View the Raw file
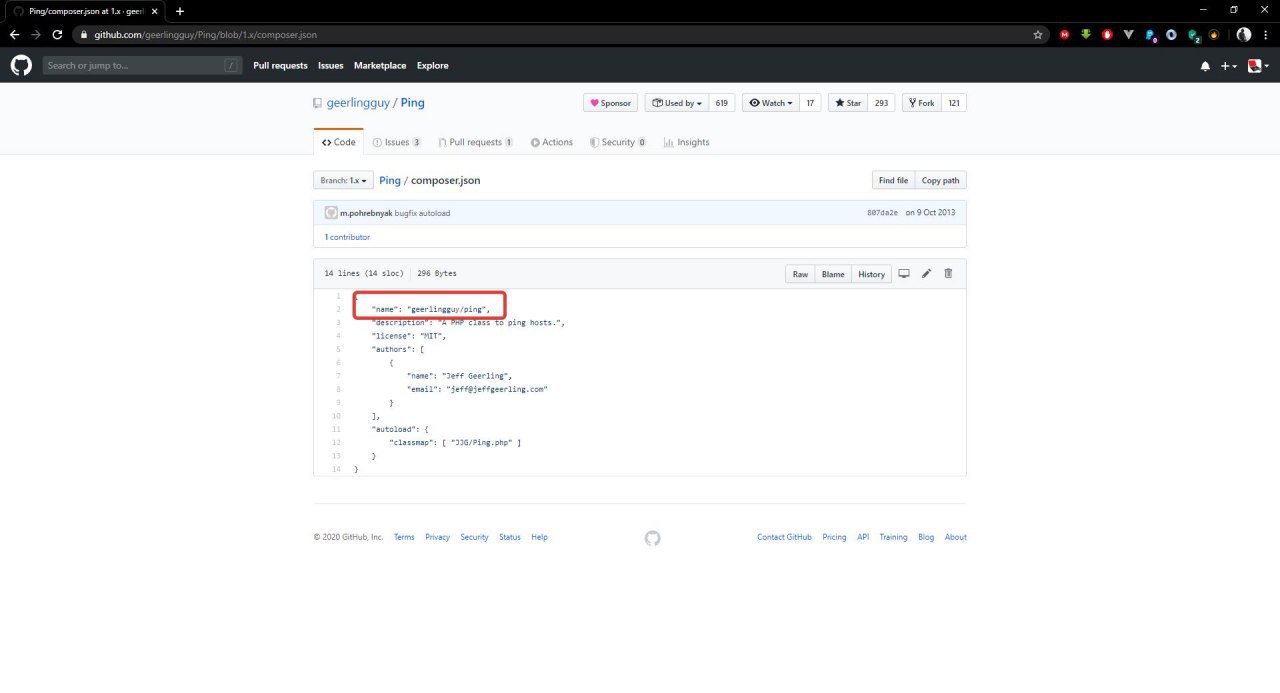1280x693 pixels. [x=800, y=274]
